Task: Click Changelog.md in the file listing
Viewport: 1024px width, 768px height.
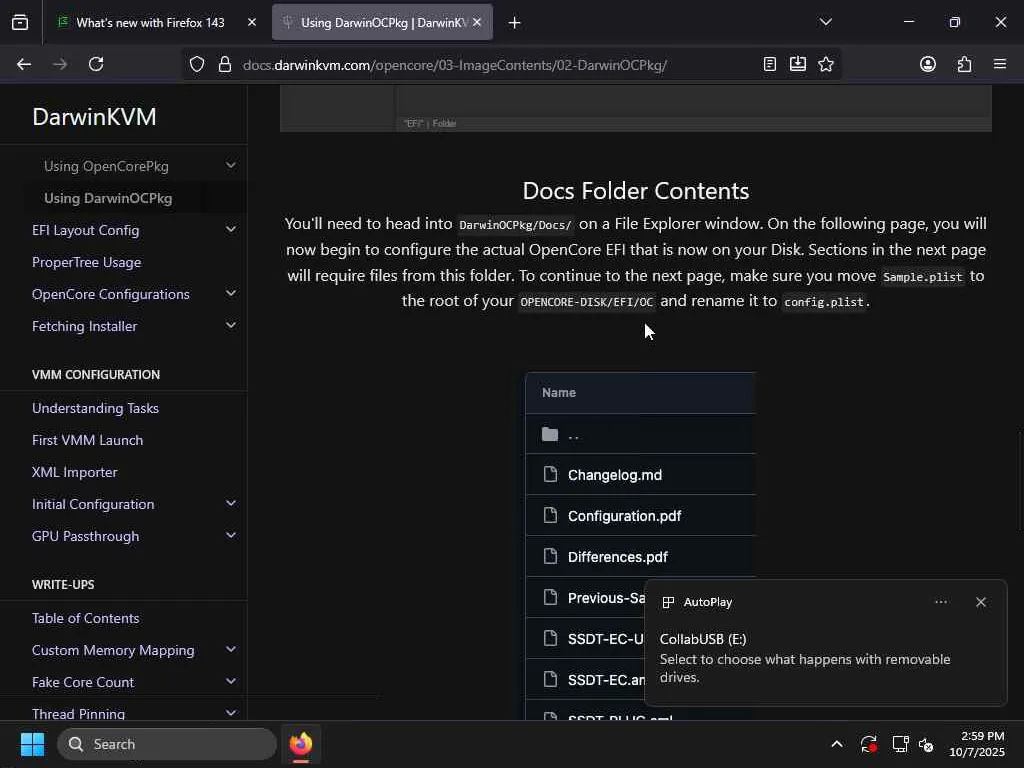Action: pyautogui.click(x=615, y=475)
